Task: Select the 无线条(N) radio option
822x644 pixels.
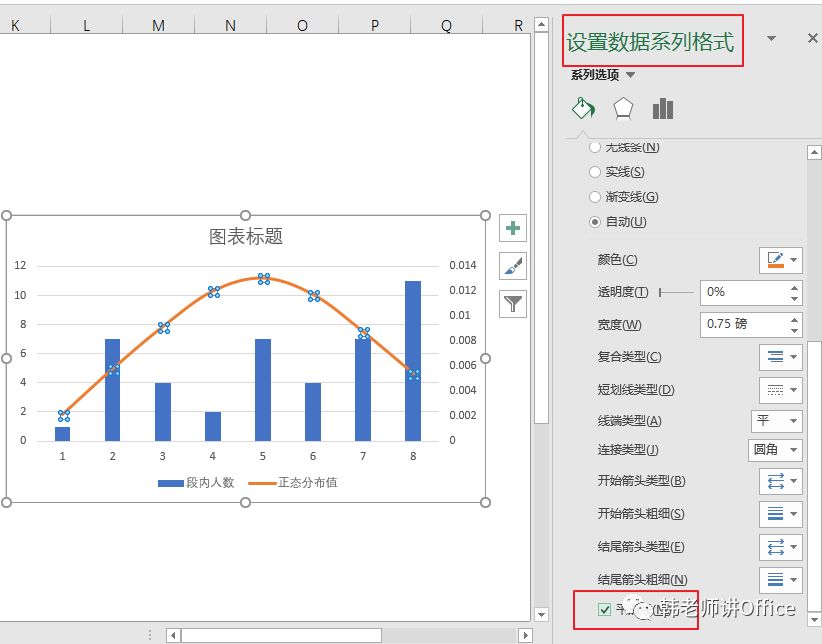Action: [594, 147]
